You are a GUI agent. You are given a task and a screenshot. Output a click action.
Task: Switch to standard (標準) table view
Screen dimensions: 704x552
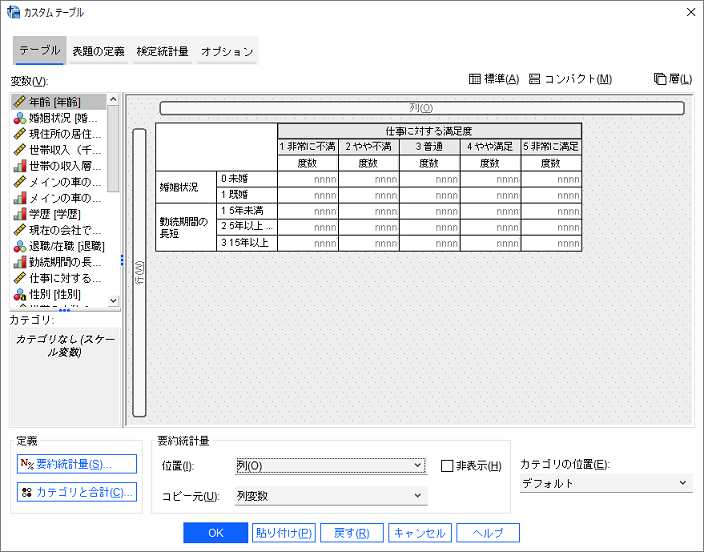[494, 79]
